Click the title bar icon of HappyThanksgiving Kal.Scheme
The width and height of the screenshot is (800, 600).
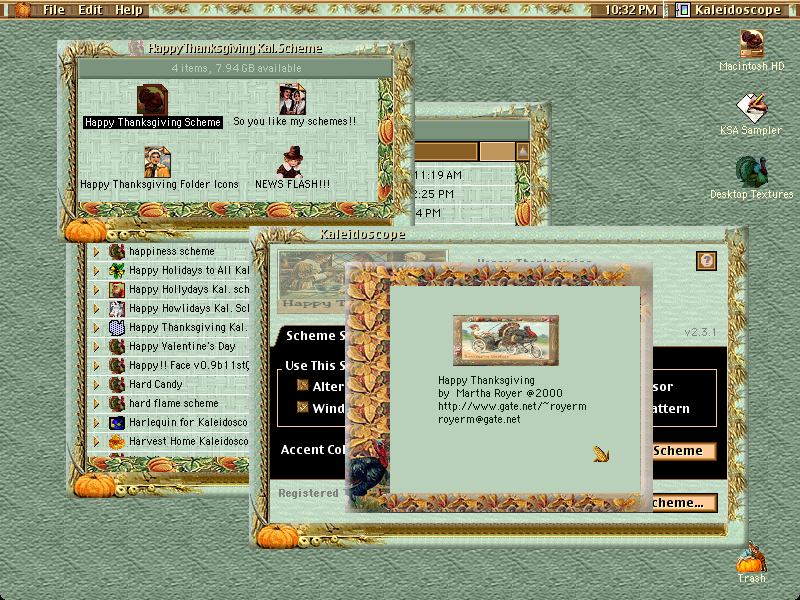136,48
